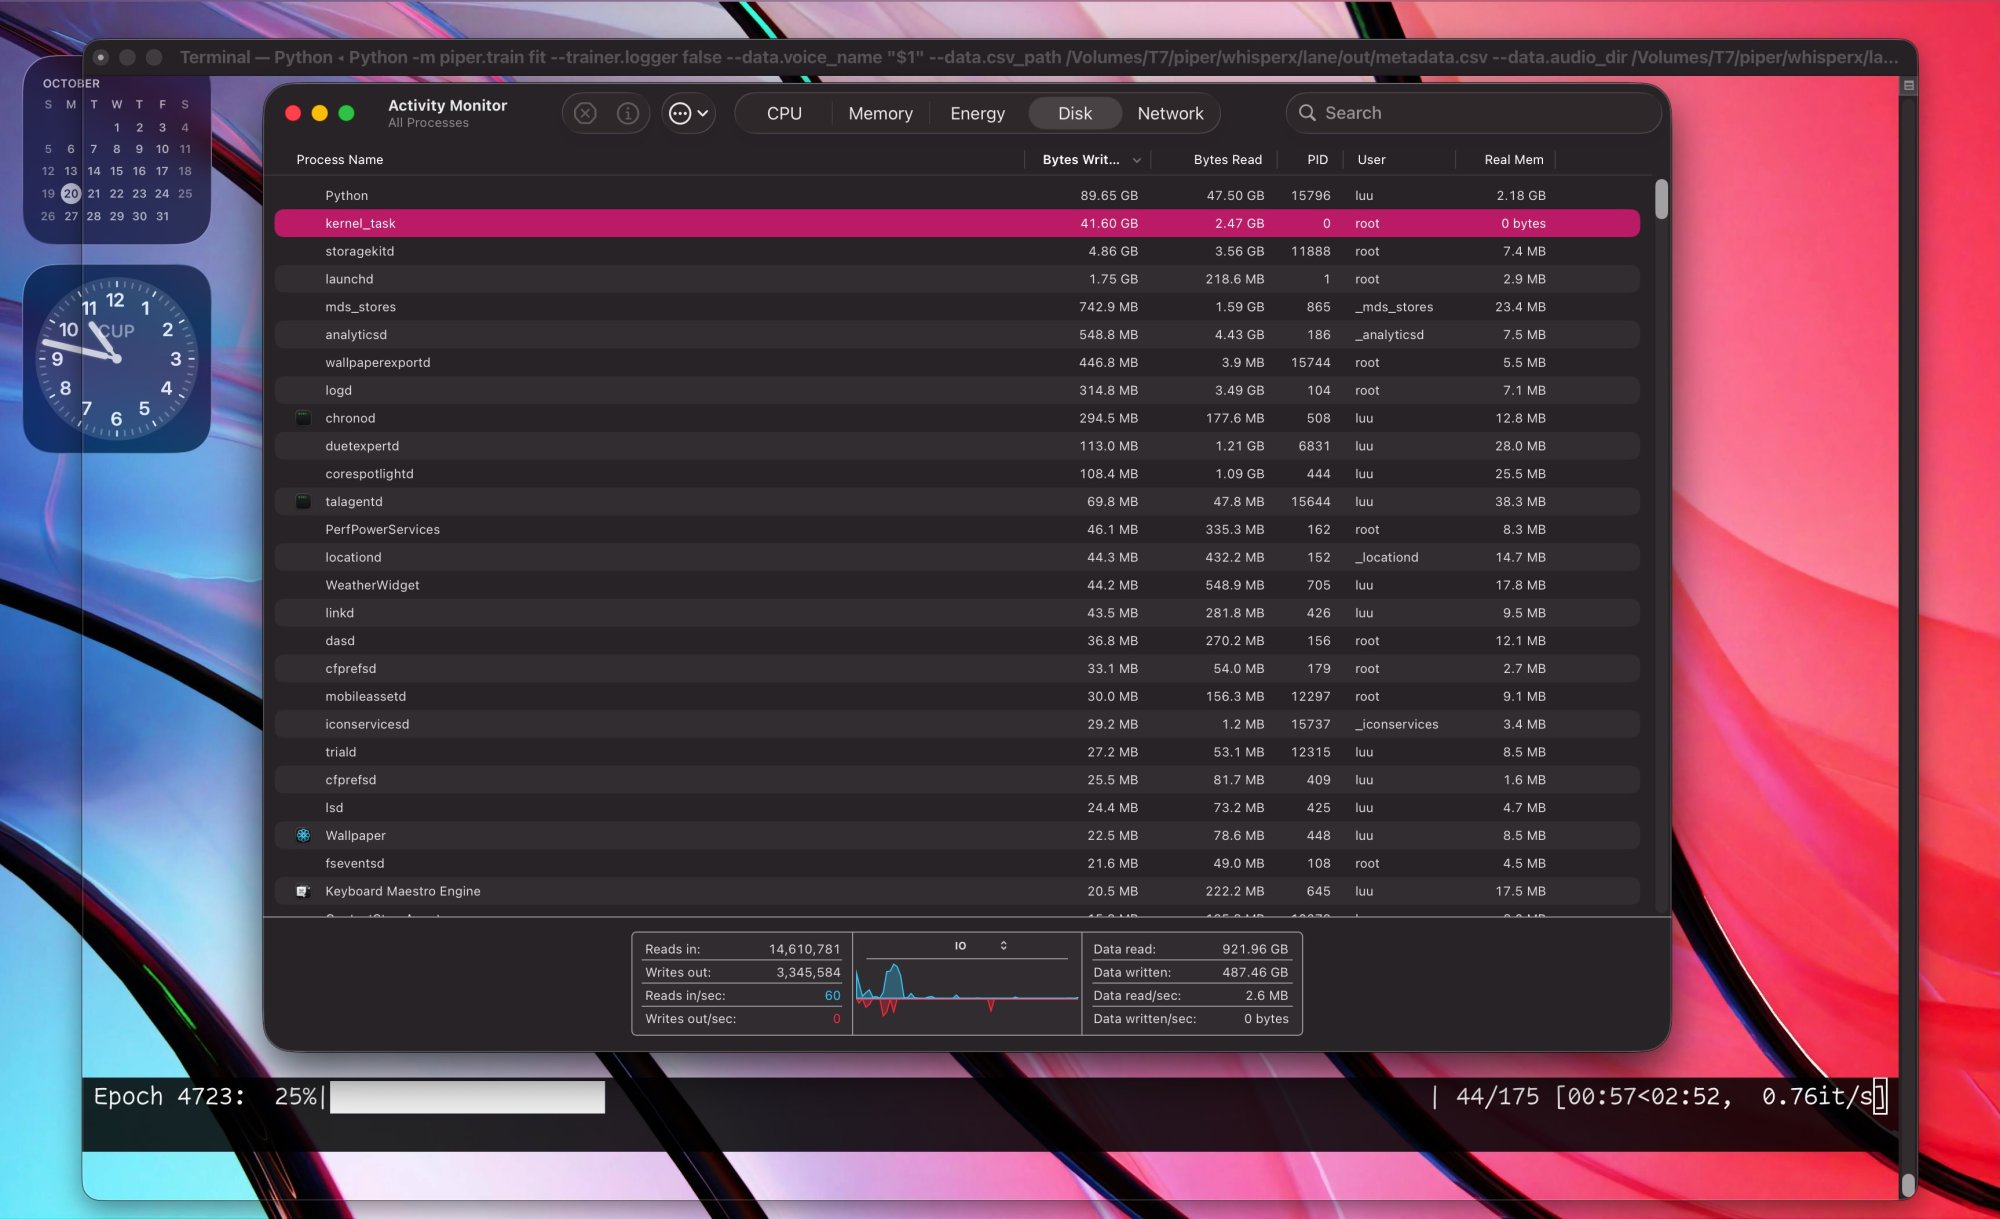
Task: Click the Keyboard Maestro Engine icon
Action: [x=303, y=891]
